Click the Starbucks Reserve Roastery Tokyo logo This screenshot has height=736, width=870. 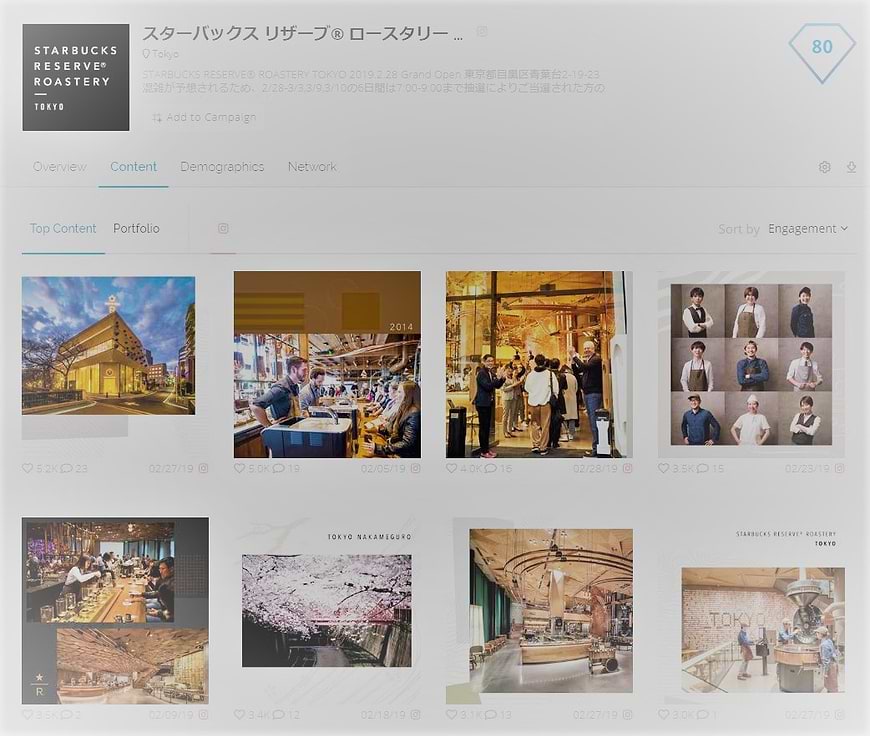click(76, 77)
